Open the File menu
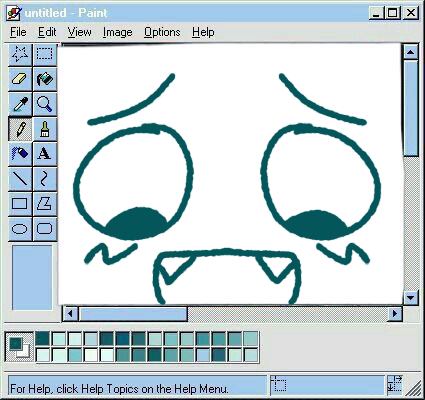The image size is (425, 400). [18, 32]
